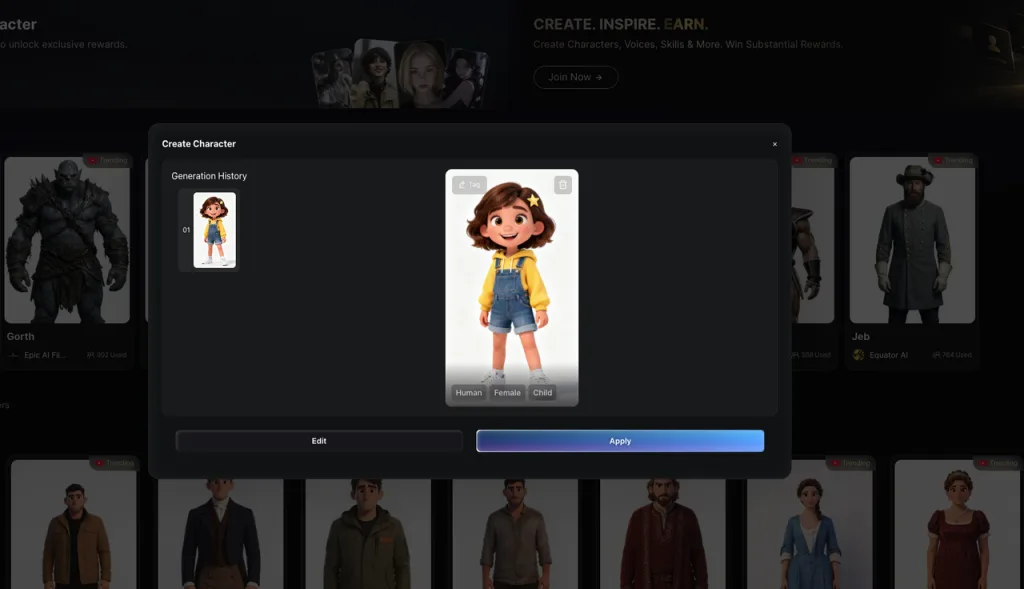Viewport: 1024px width, 589px height.
Task: Click the Trending badge on Jeb card
Action: pos(953,161)
